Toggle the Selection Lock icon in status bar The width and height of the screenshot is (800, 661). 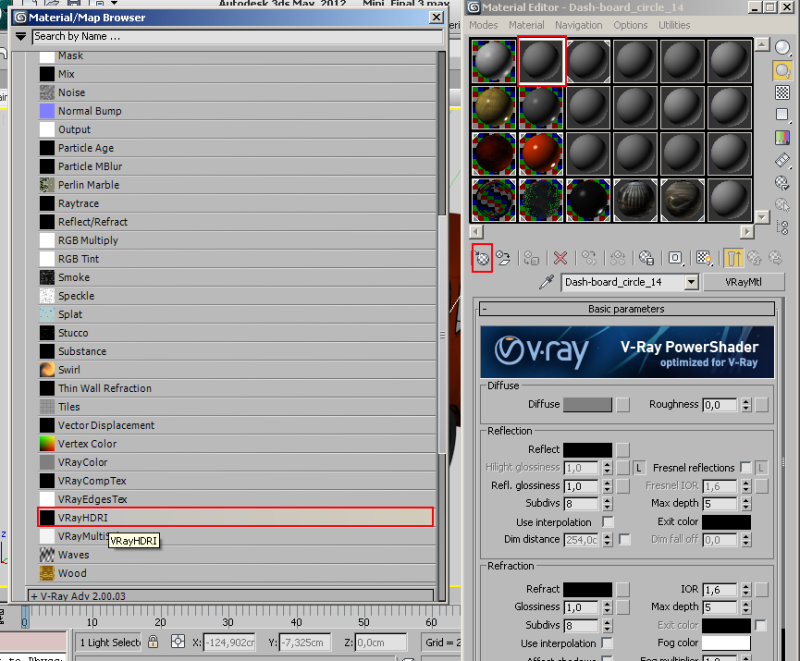(x=153, y=642)
